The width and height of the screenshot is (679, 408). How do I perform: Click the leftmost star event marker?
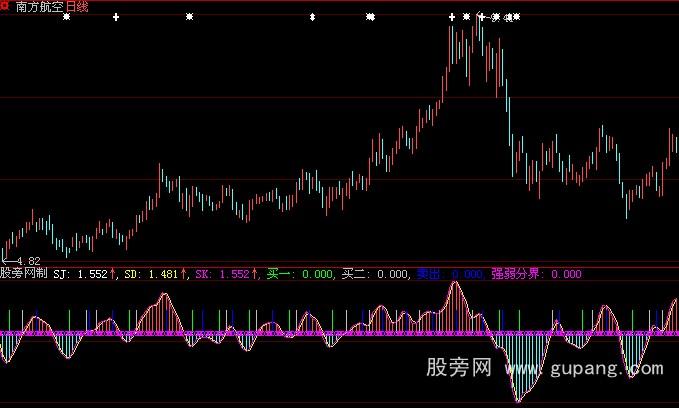point(66,17)
